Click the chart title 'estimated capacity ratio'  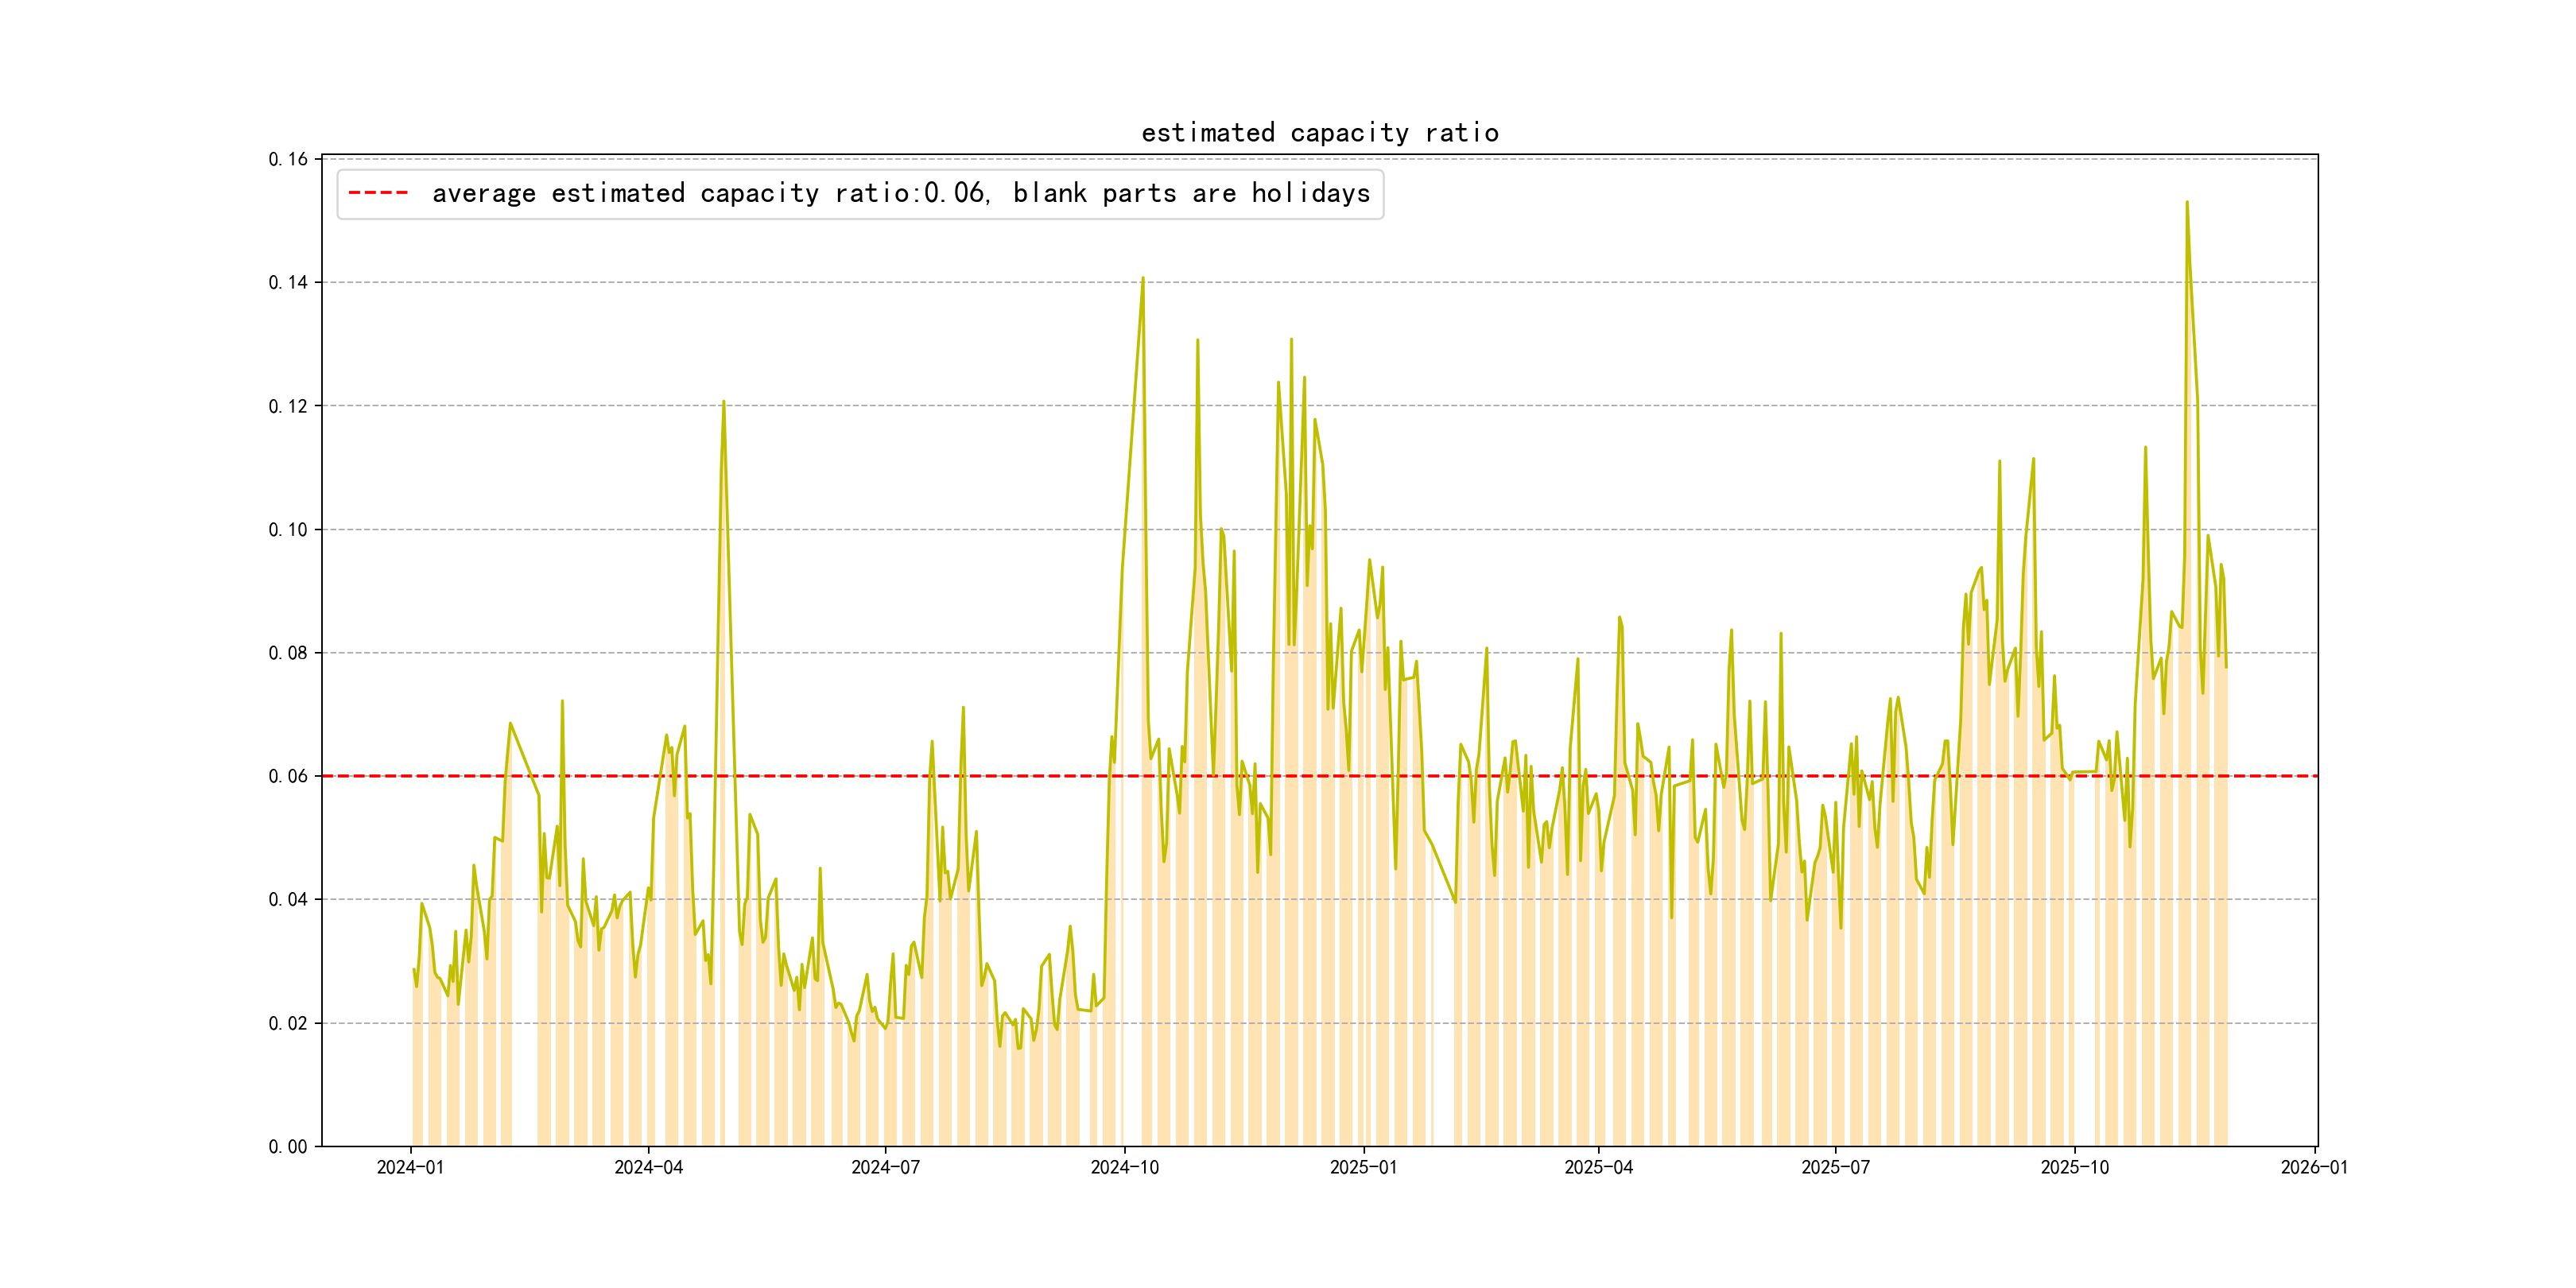point(1319,133)
